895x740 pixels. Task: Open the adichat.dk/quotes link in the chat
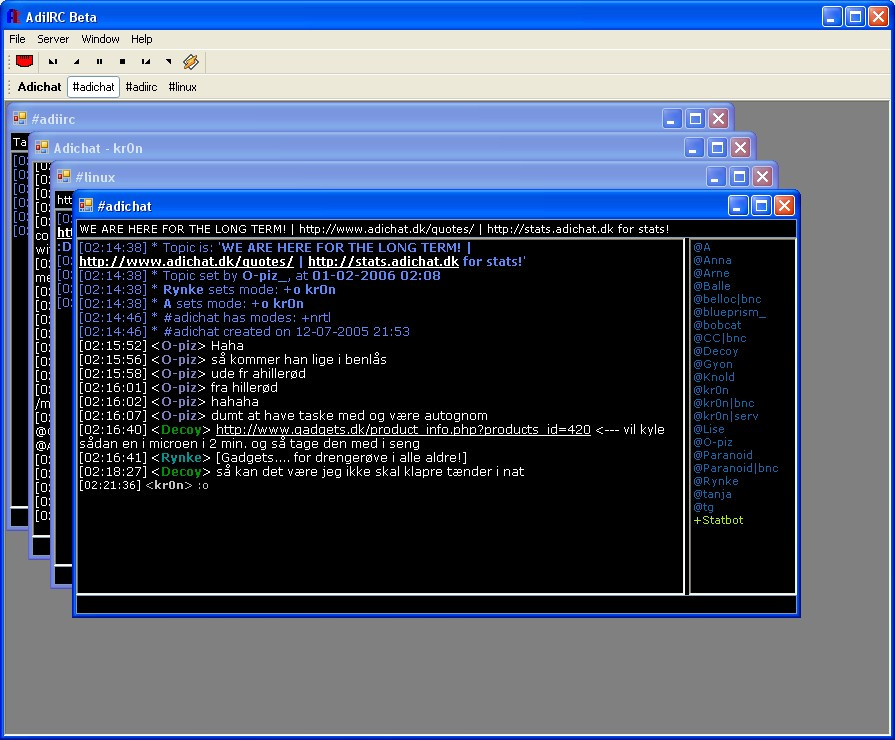tap(186, 262)
